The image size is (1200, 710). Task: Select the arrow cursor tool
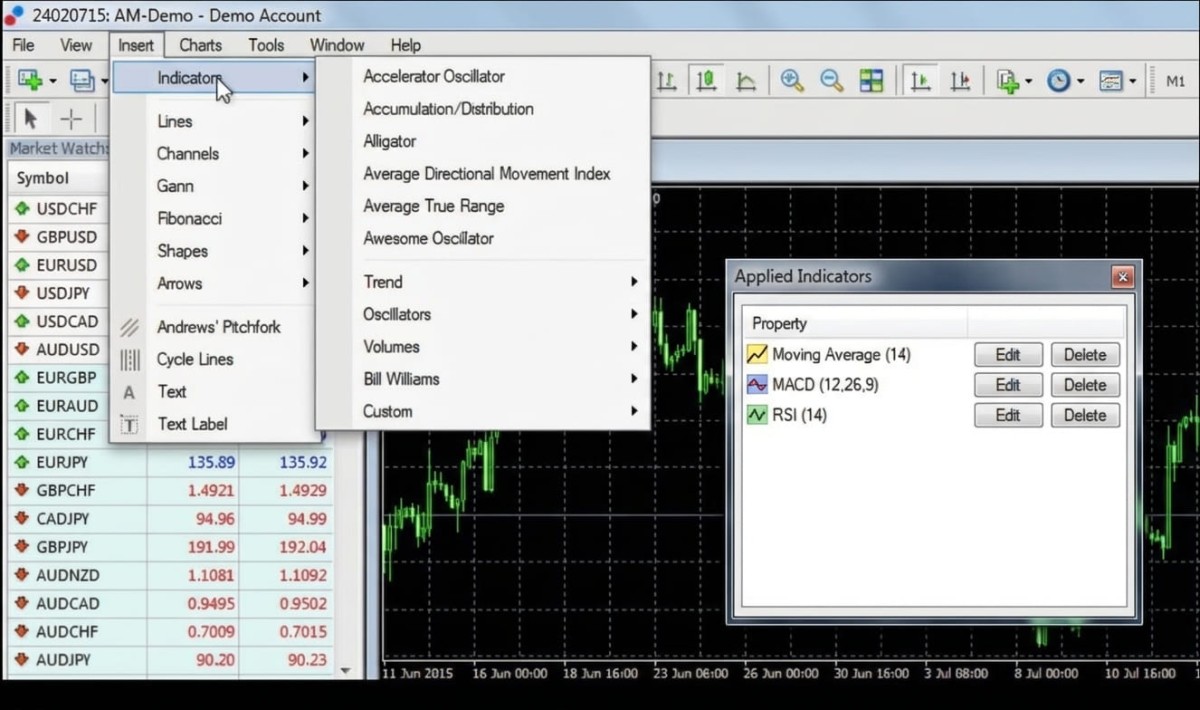tap(30, 119)
